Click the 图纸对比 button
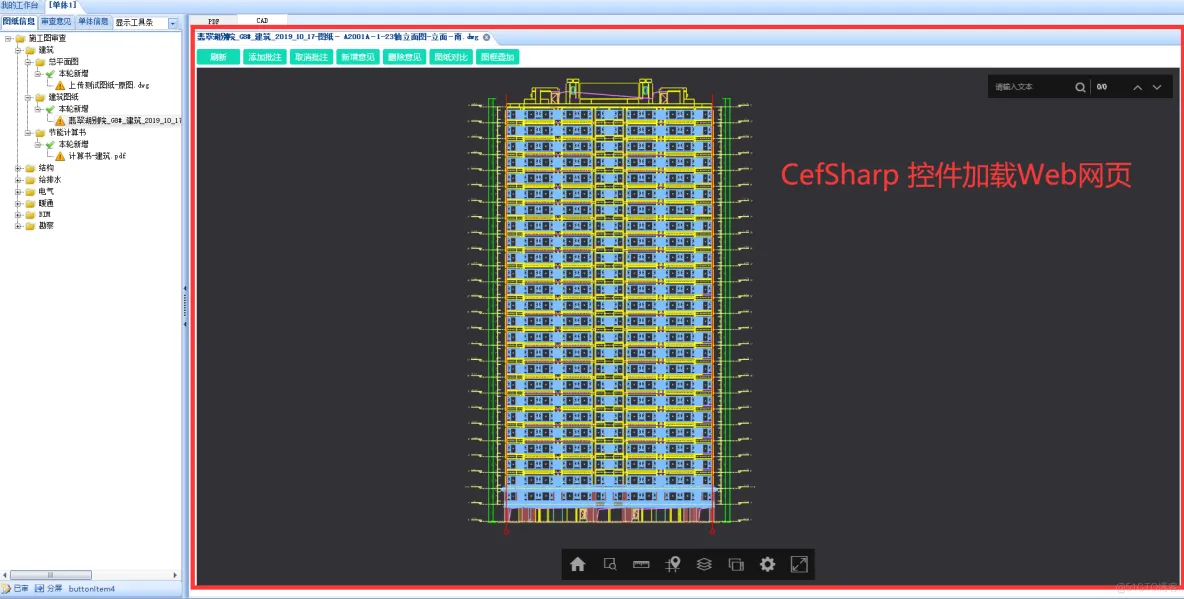 [451, 57]
